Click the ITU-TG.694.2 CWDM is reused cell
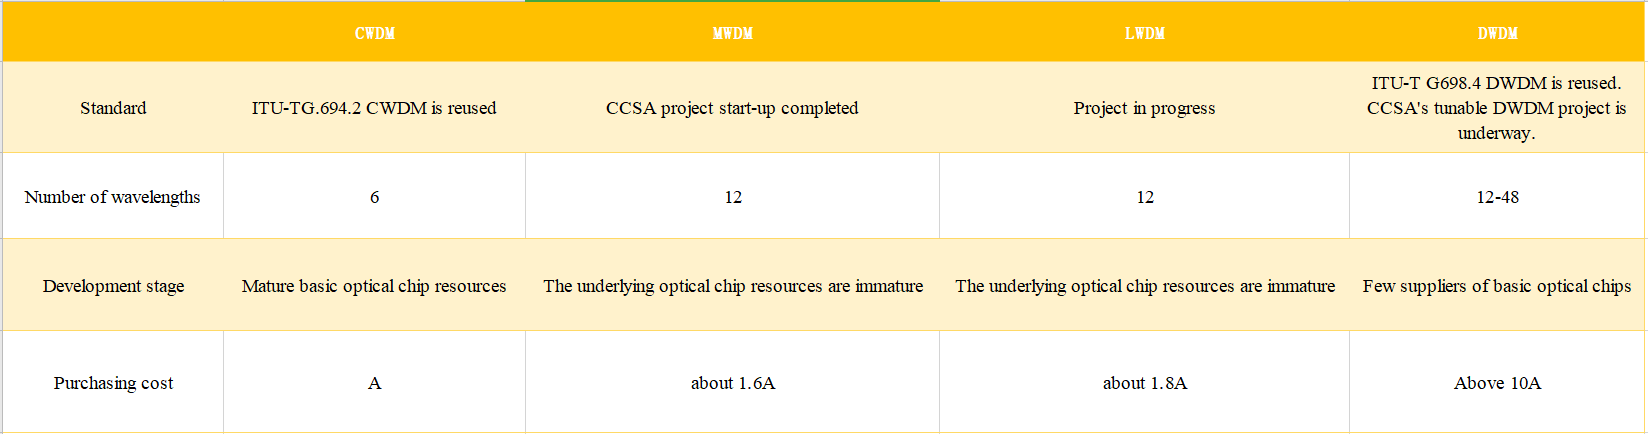 click(374, 108)
